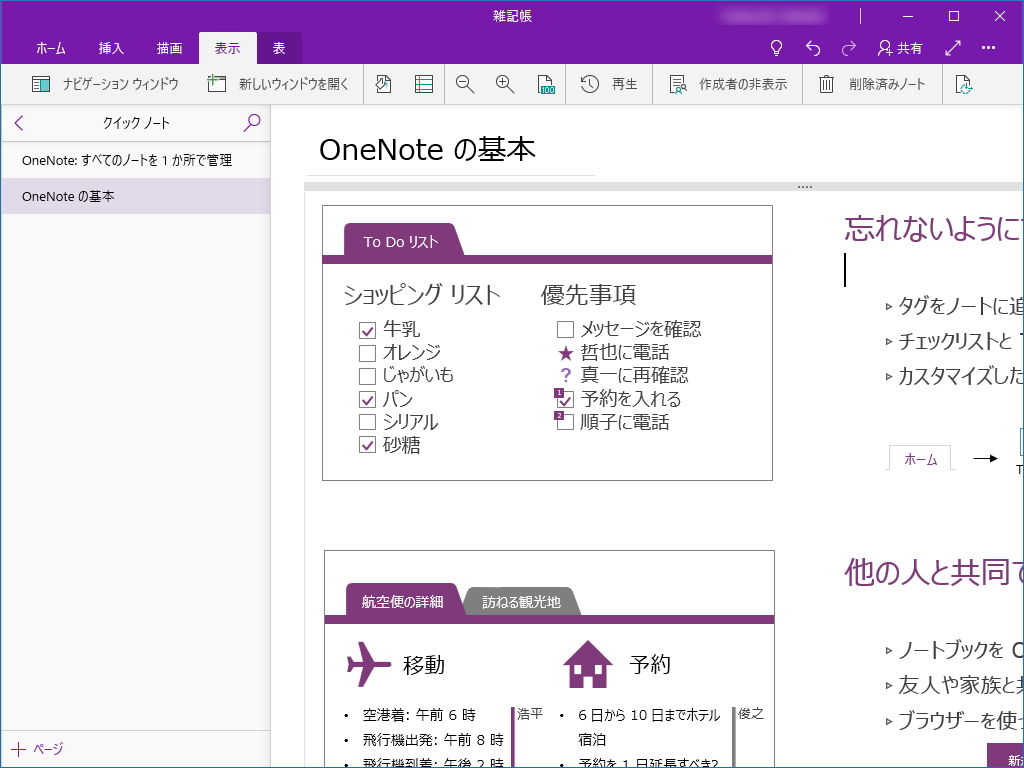This screenshot has height=768, width=1024.
Task: Uncheck the 牛乳 checkbox
Action: (368, 330)
